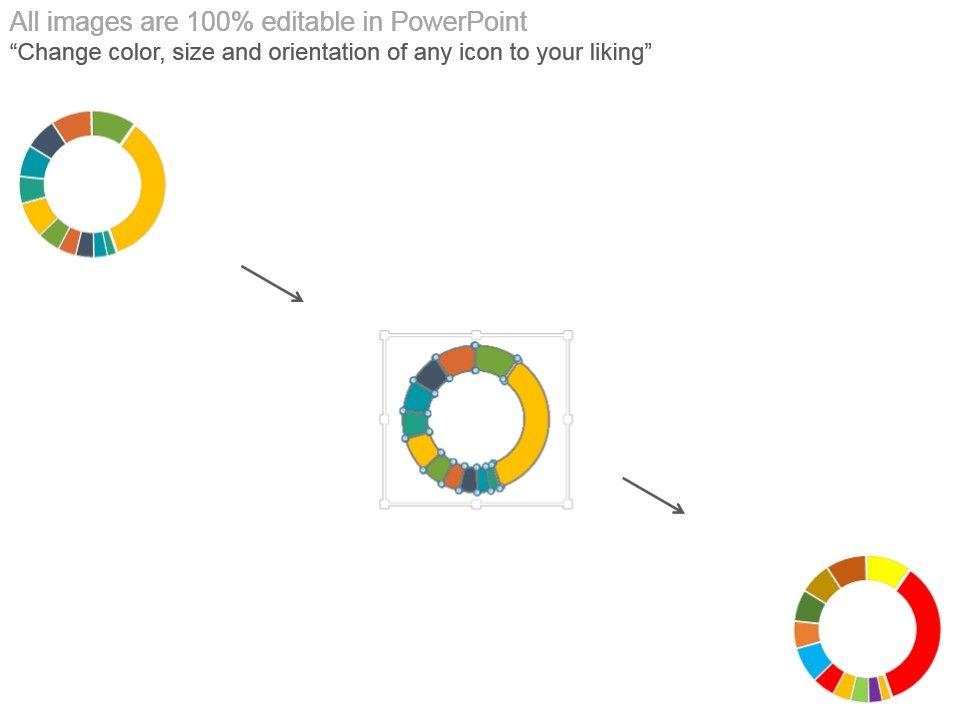Pick larger orange segment atop top-left donut
960x720 pixels.
pyautogui.click(x=73, y=126)
